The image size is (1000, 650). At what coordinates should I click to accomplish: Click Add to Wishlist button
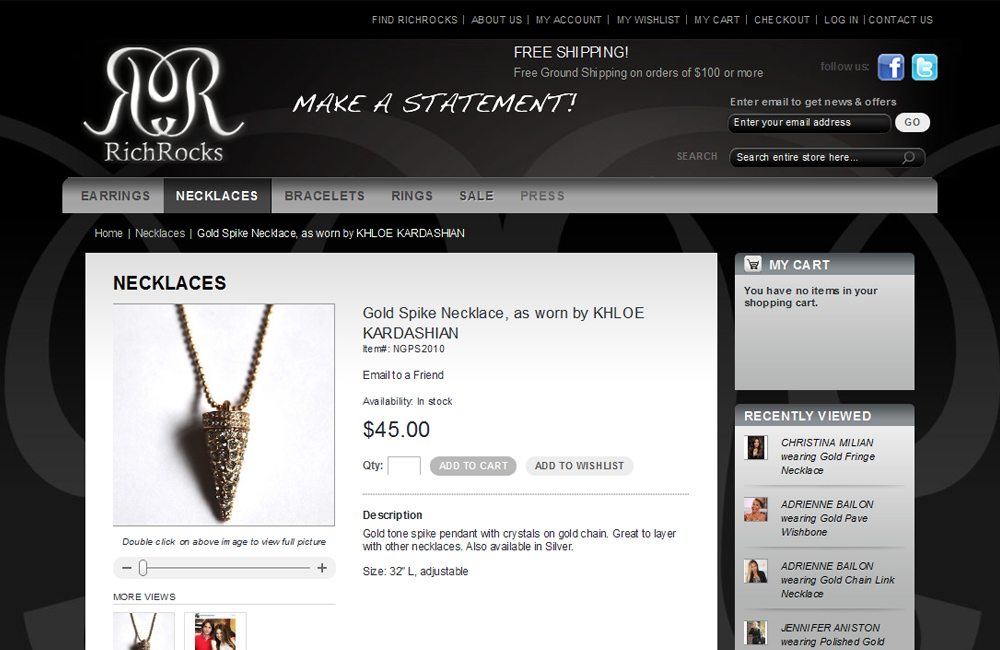[x=579, y=466]
